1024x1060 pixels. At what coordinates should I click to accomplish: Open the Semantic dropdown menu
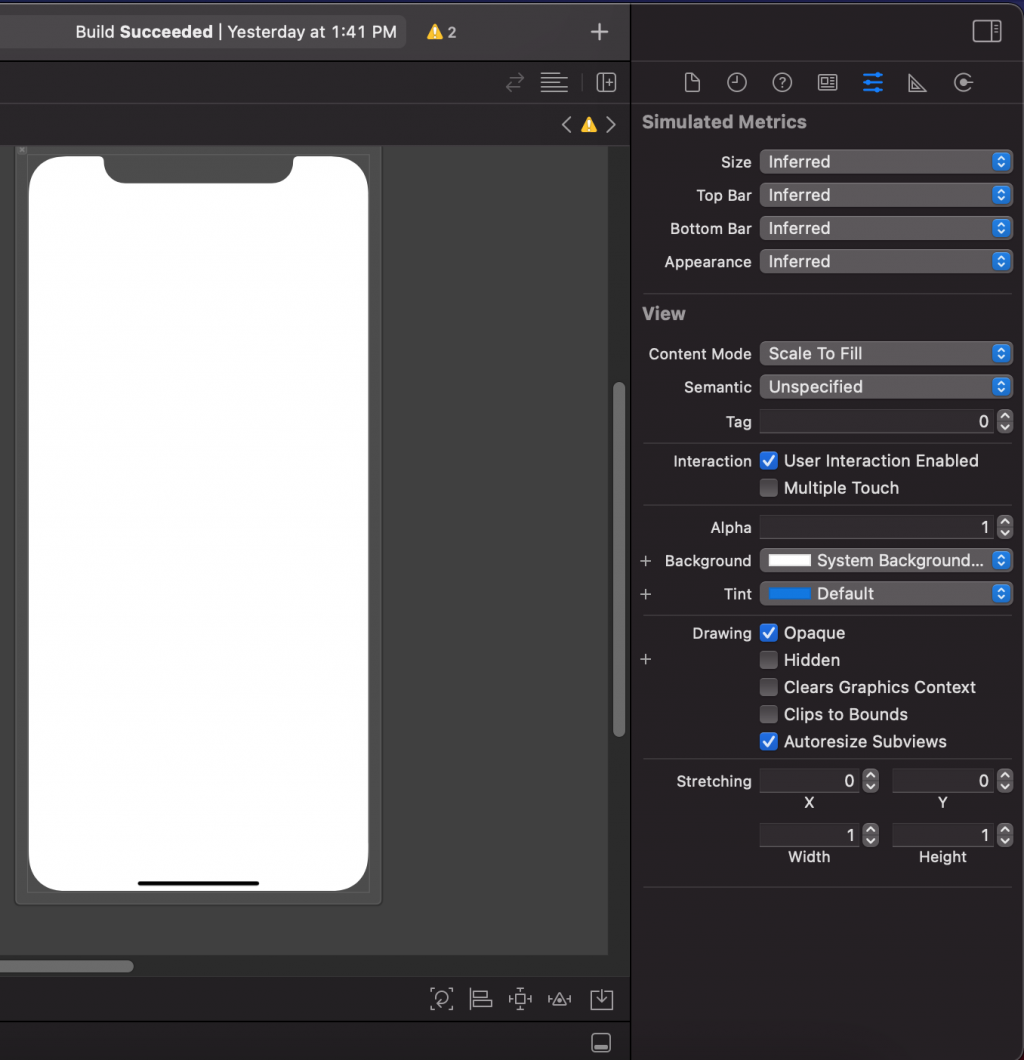point(885,387)
